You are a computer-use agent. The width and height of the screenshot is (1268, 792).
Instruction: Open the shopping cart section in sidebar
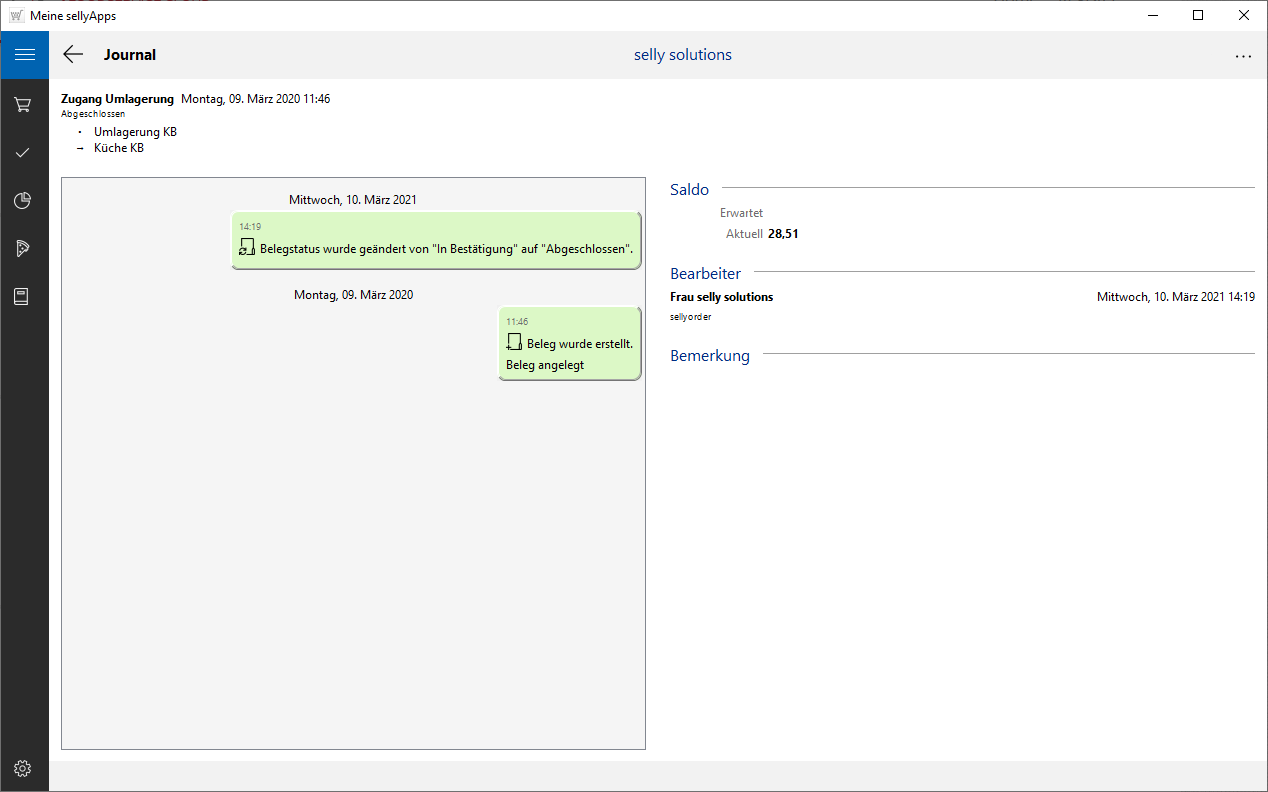(23, 104)
